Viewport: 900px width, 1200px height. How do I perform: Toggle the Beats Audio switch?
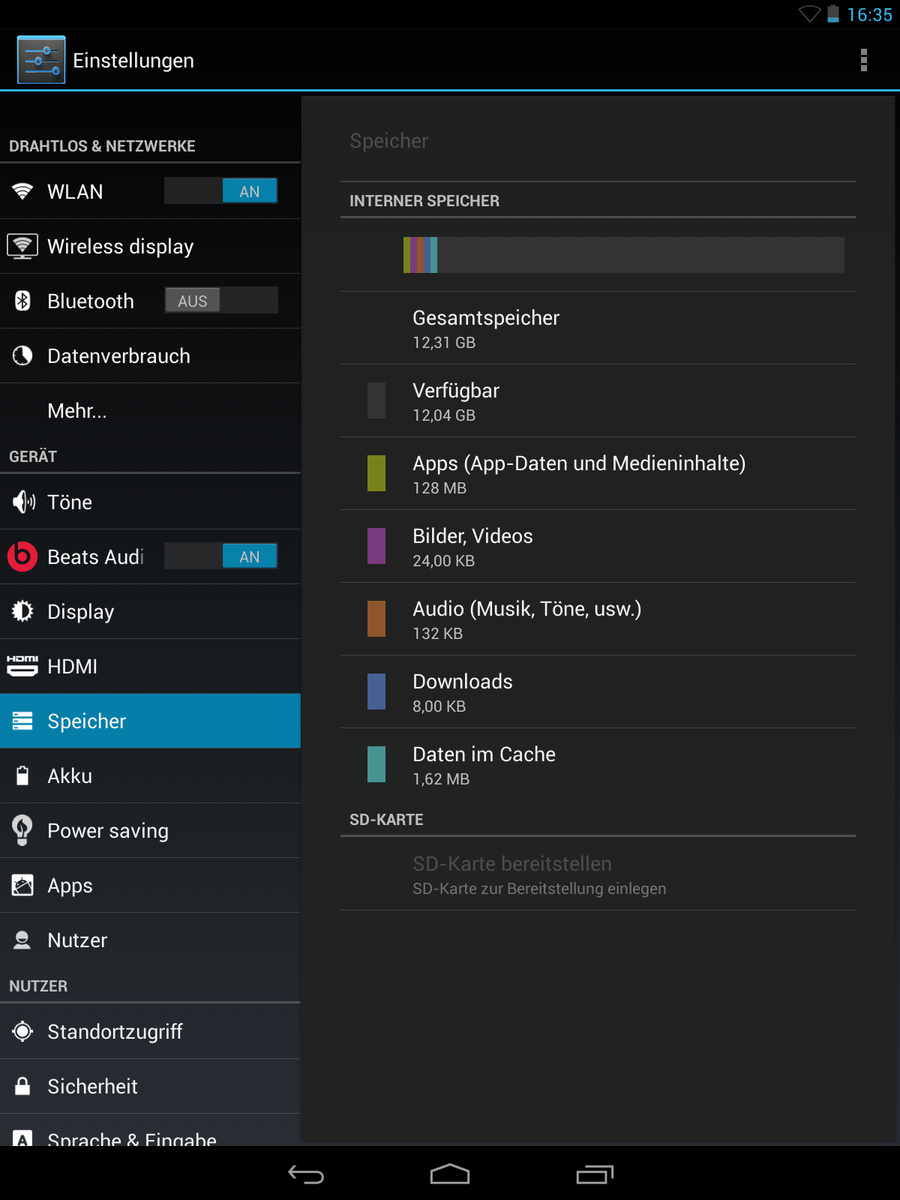[221, 557]
